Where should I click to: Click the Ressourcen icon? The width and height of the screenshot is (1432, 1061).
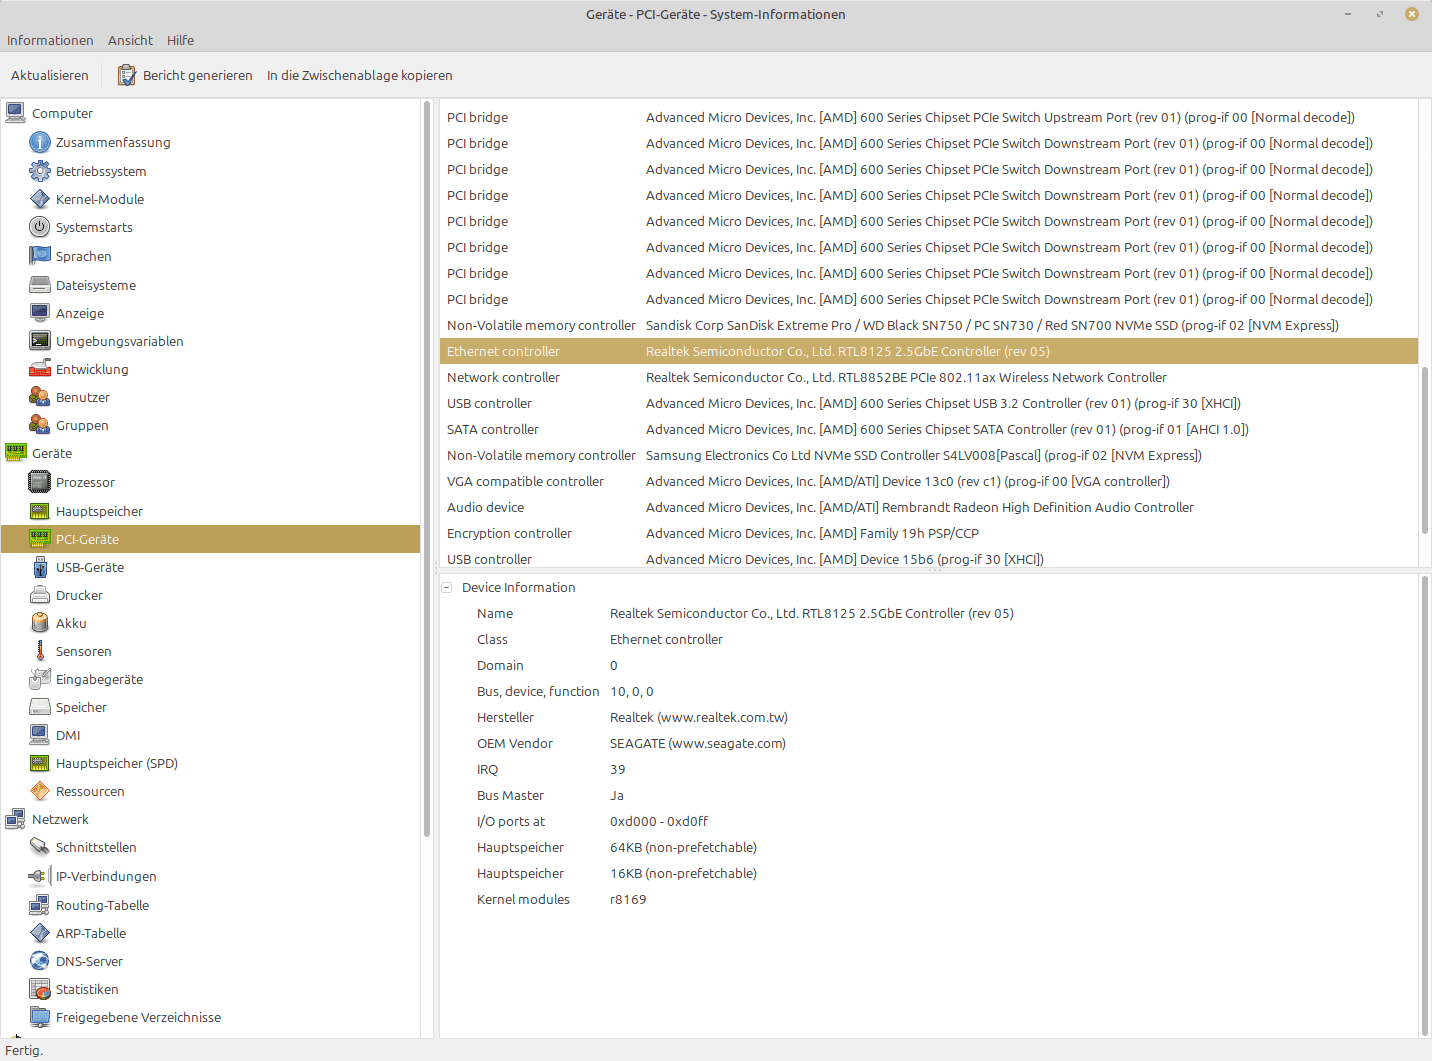[x=40, y=791]
